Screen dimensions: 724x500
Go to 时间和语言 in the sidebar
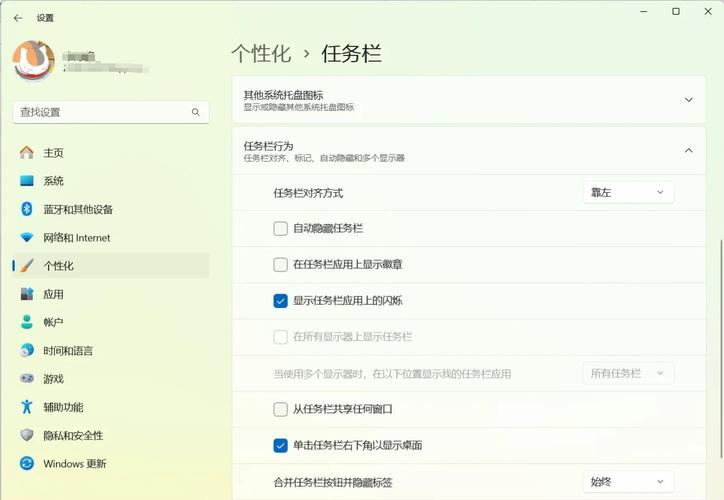[x=68, y=351]
